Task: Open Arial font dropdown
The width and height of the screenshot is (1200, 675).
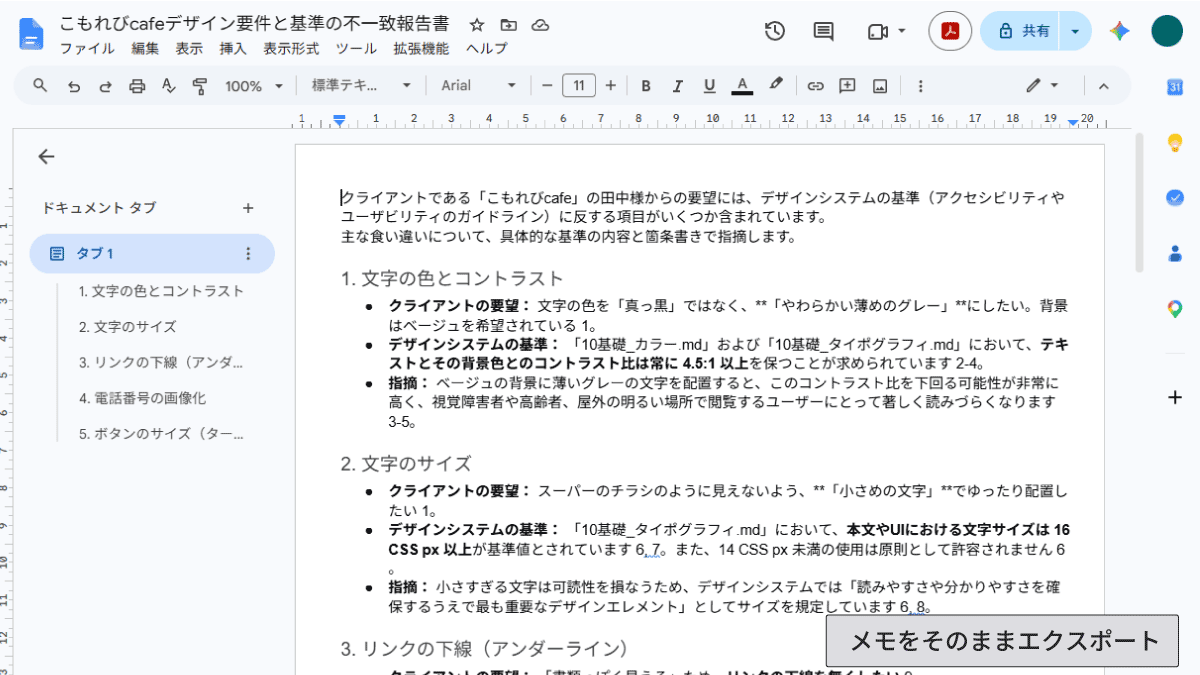Action: point(479,86)
